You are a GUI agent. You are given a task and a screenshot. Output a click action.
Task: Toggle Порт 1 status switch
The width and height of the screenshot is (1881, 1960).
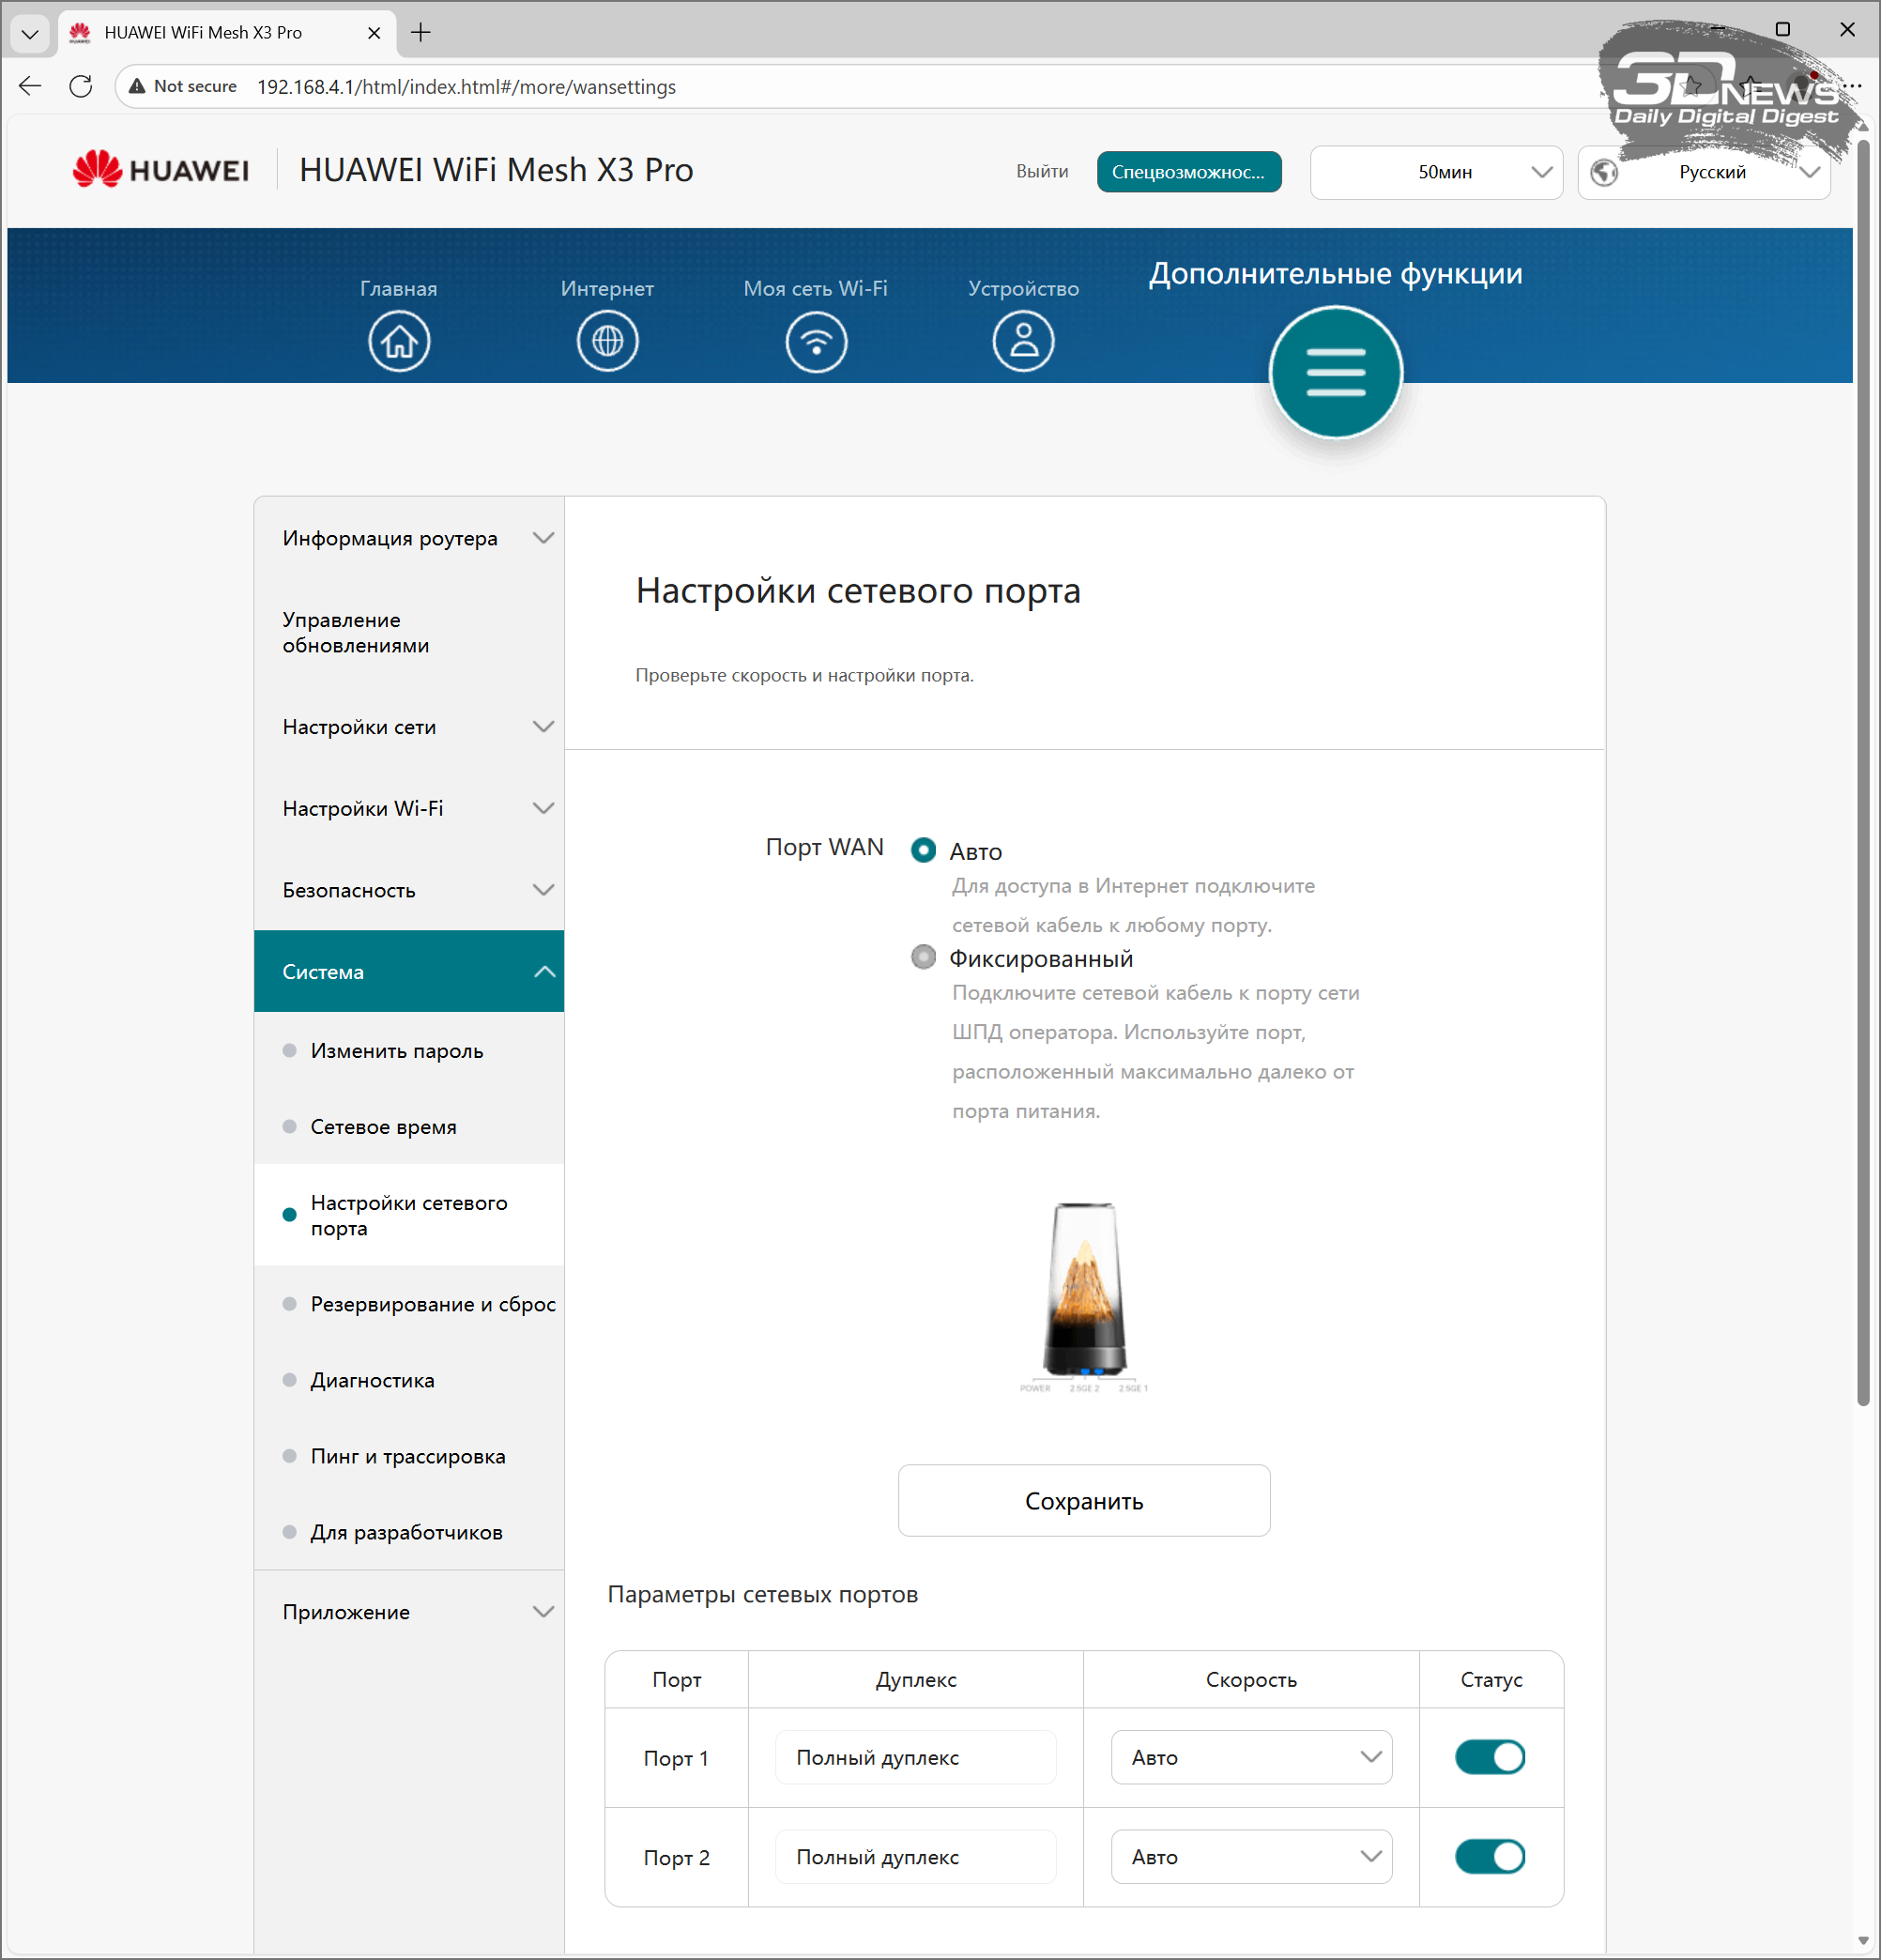[x=1489, y=1757]
